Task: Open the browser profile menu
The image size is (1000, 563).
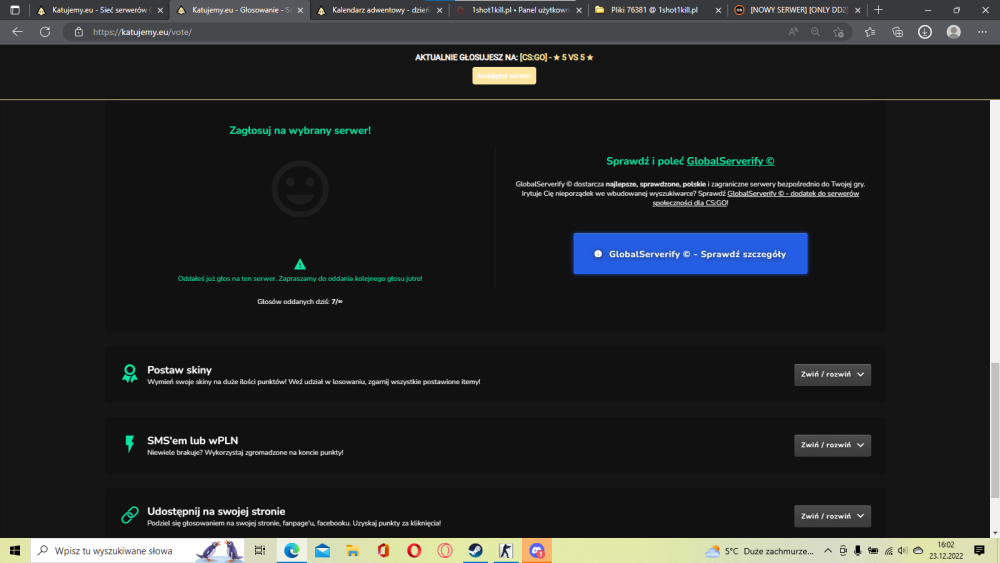Action: 953,32
